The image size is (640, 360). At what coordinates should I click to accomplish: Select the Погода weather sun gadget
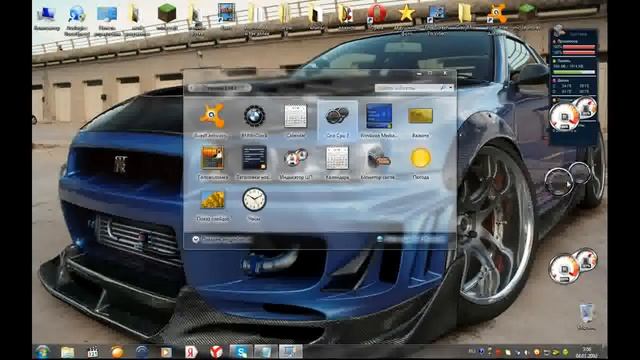(x=420, y=162)
